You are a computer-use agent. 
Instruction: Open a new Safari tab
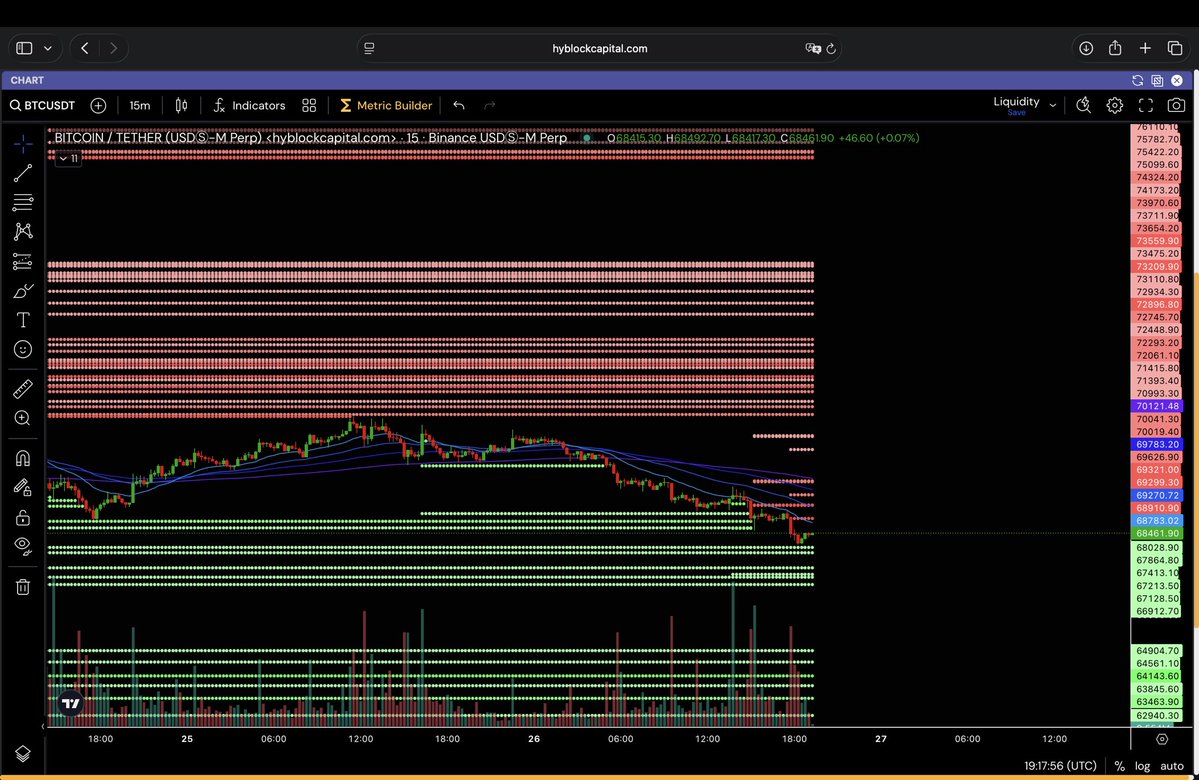(x=1145, y=48)
